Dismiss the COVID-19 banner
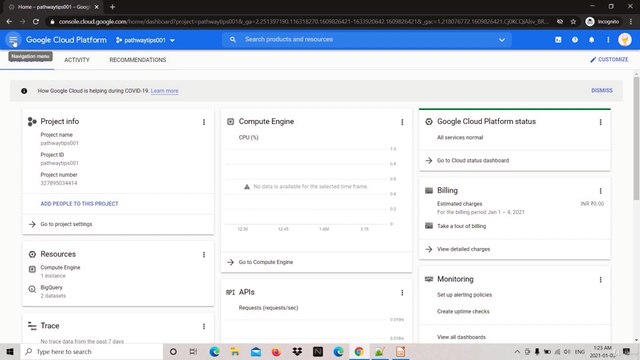The image size is (640, 360). coord(602,90)
